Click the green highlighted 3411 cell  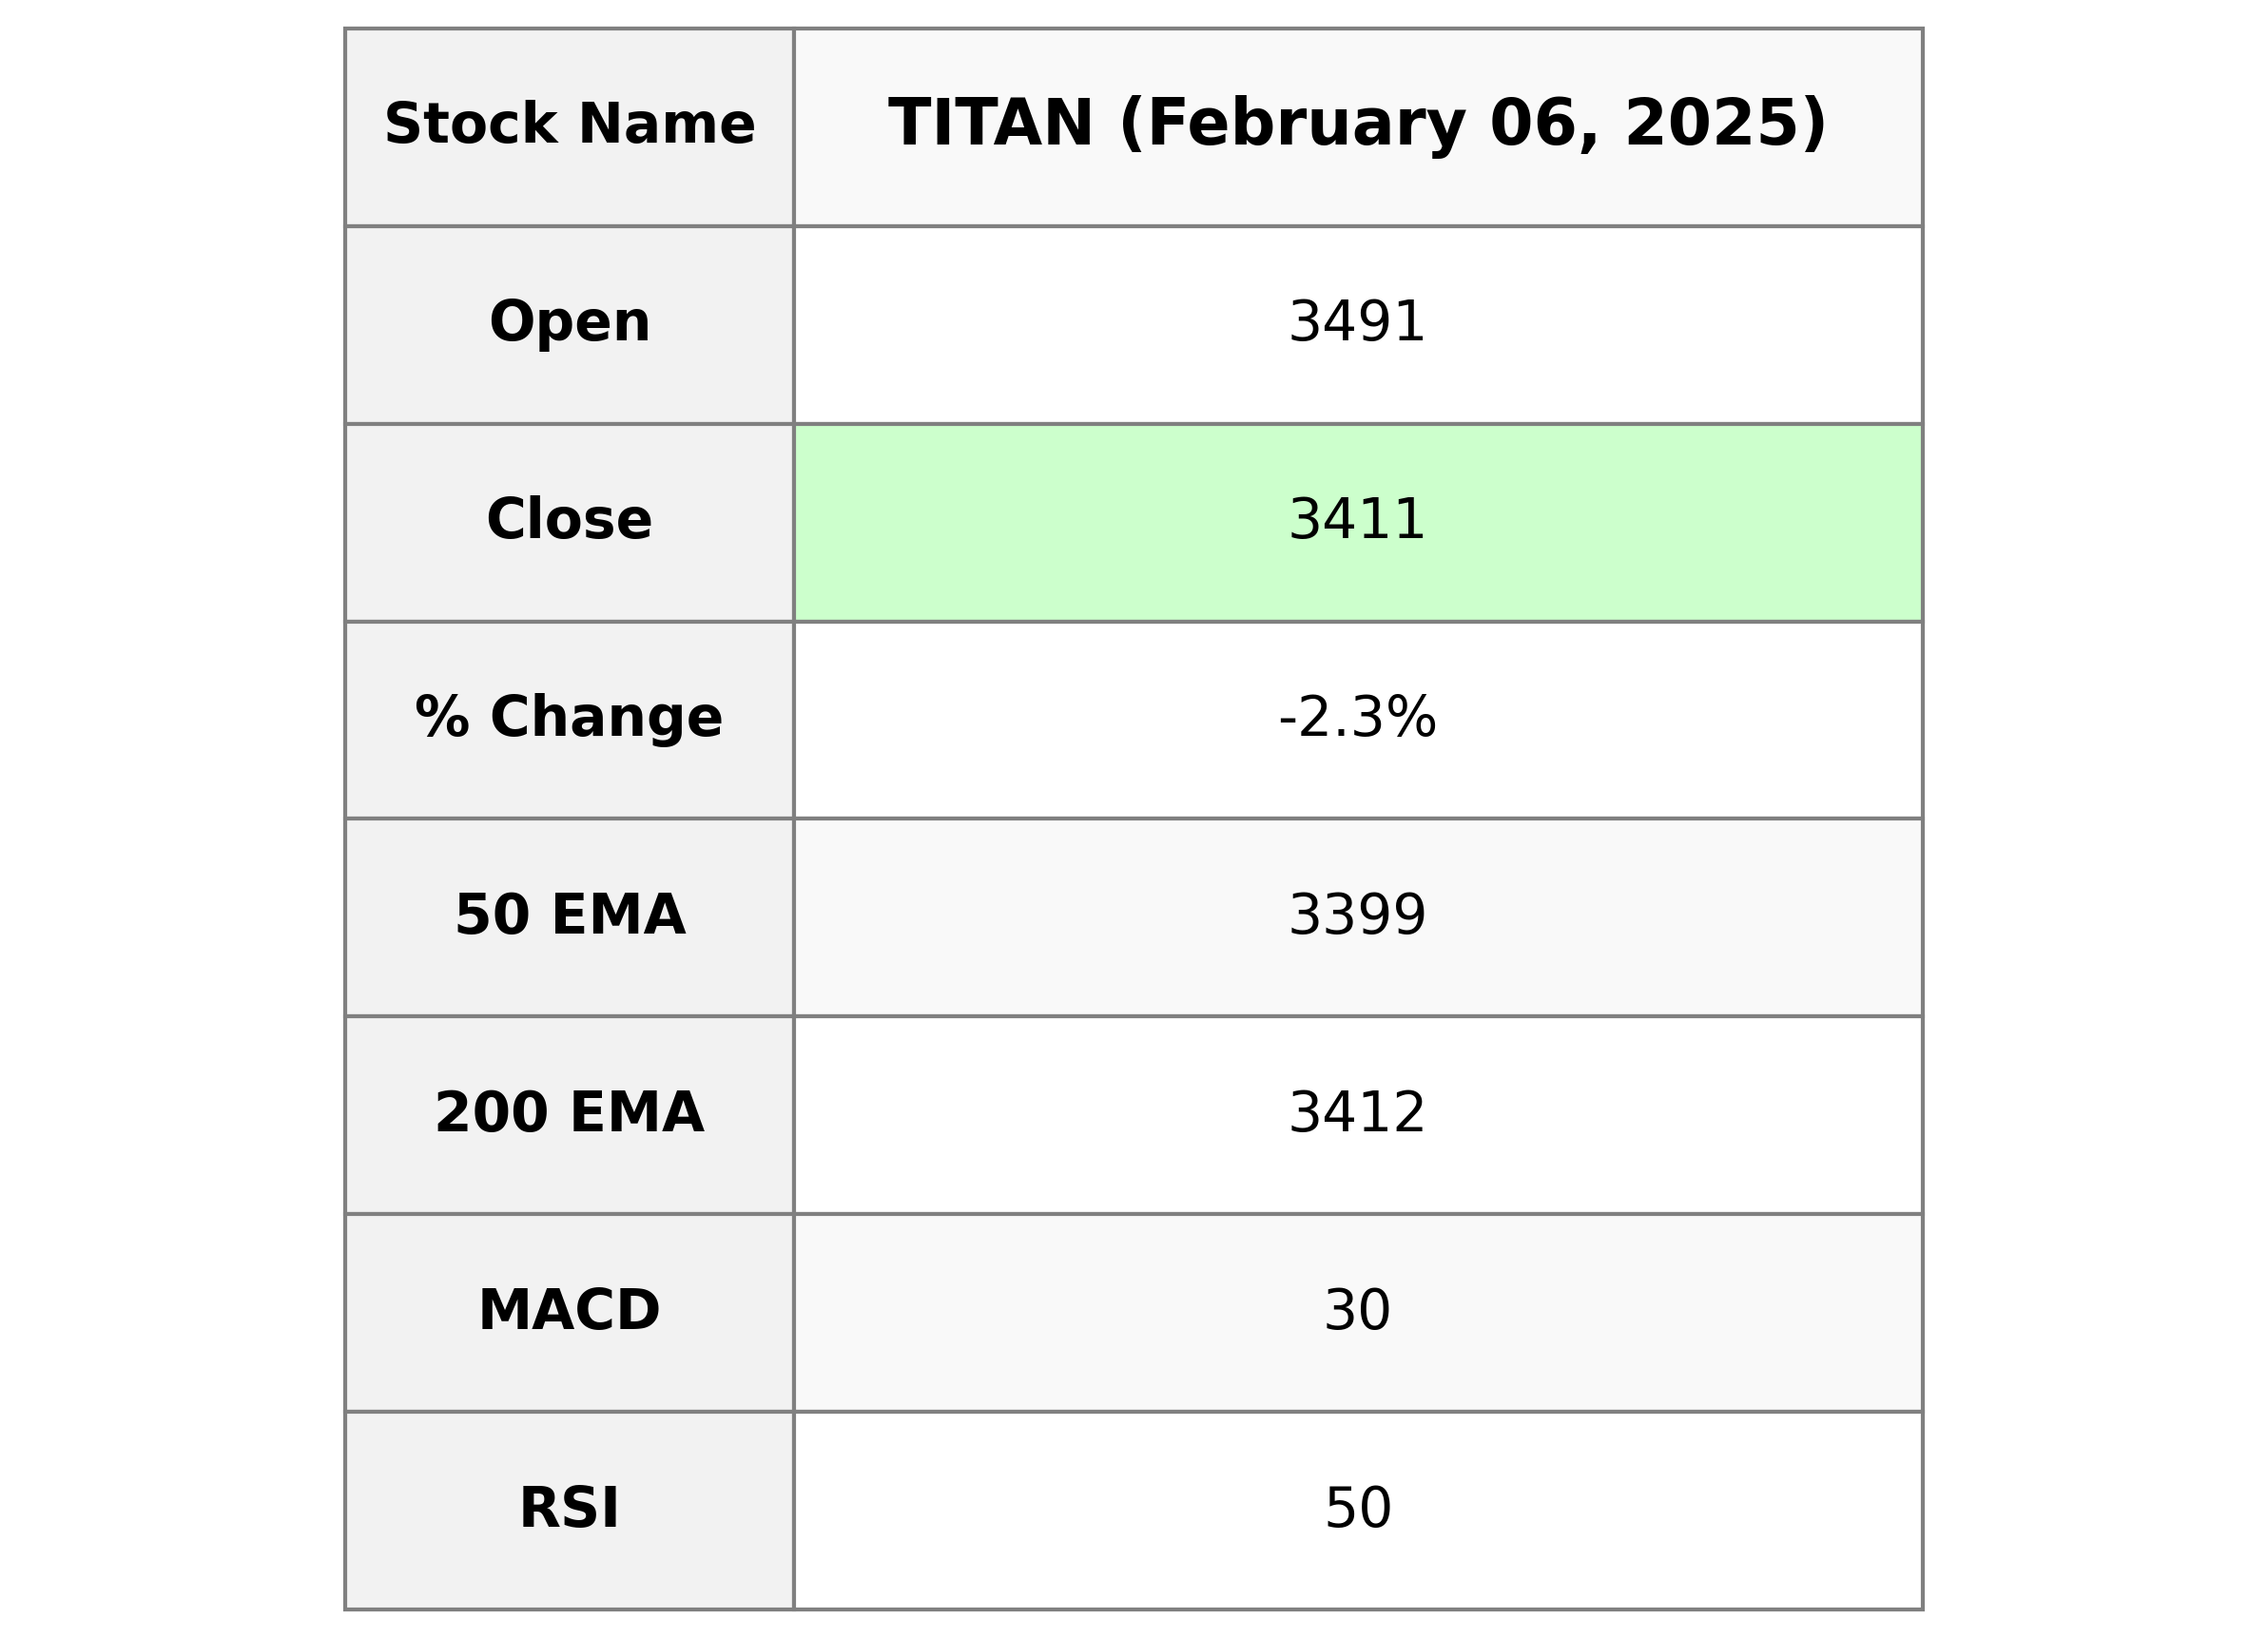click(x=1357, y=520)
